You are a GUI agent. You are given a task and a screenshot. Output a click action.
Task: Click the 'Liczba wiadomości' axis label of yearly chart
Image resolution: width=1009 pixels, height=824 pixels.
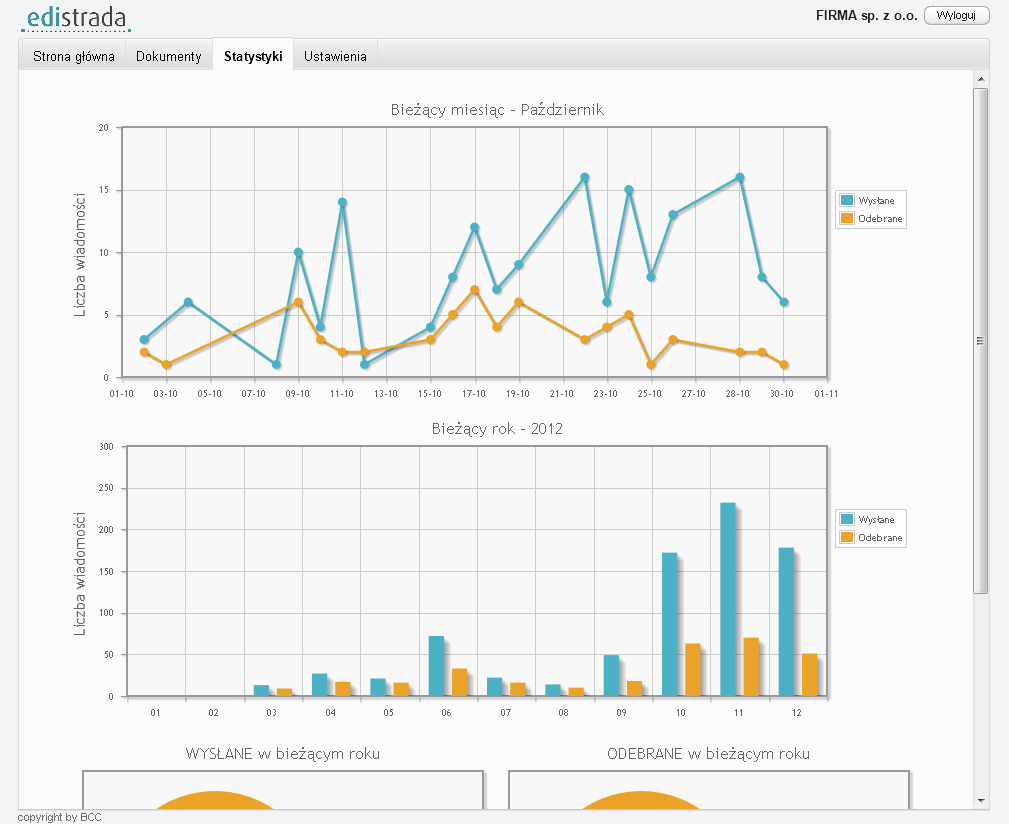(80, 574)
